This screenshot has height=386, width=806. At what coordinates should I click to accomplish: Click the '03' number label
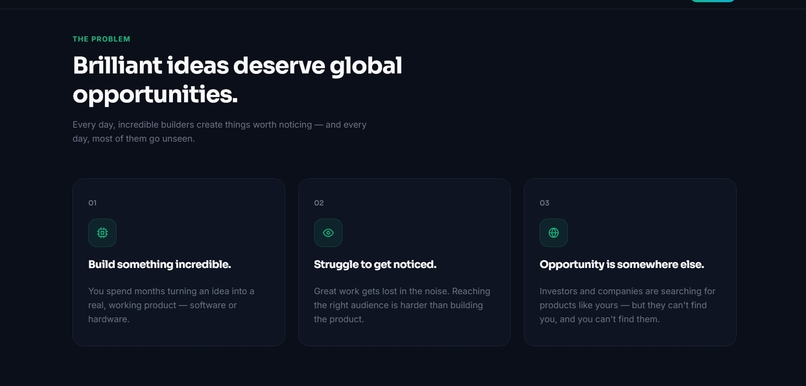tap(544, 203)
